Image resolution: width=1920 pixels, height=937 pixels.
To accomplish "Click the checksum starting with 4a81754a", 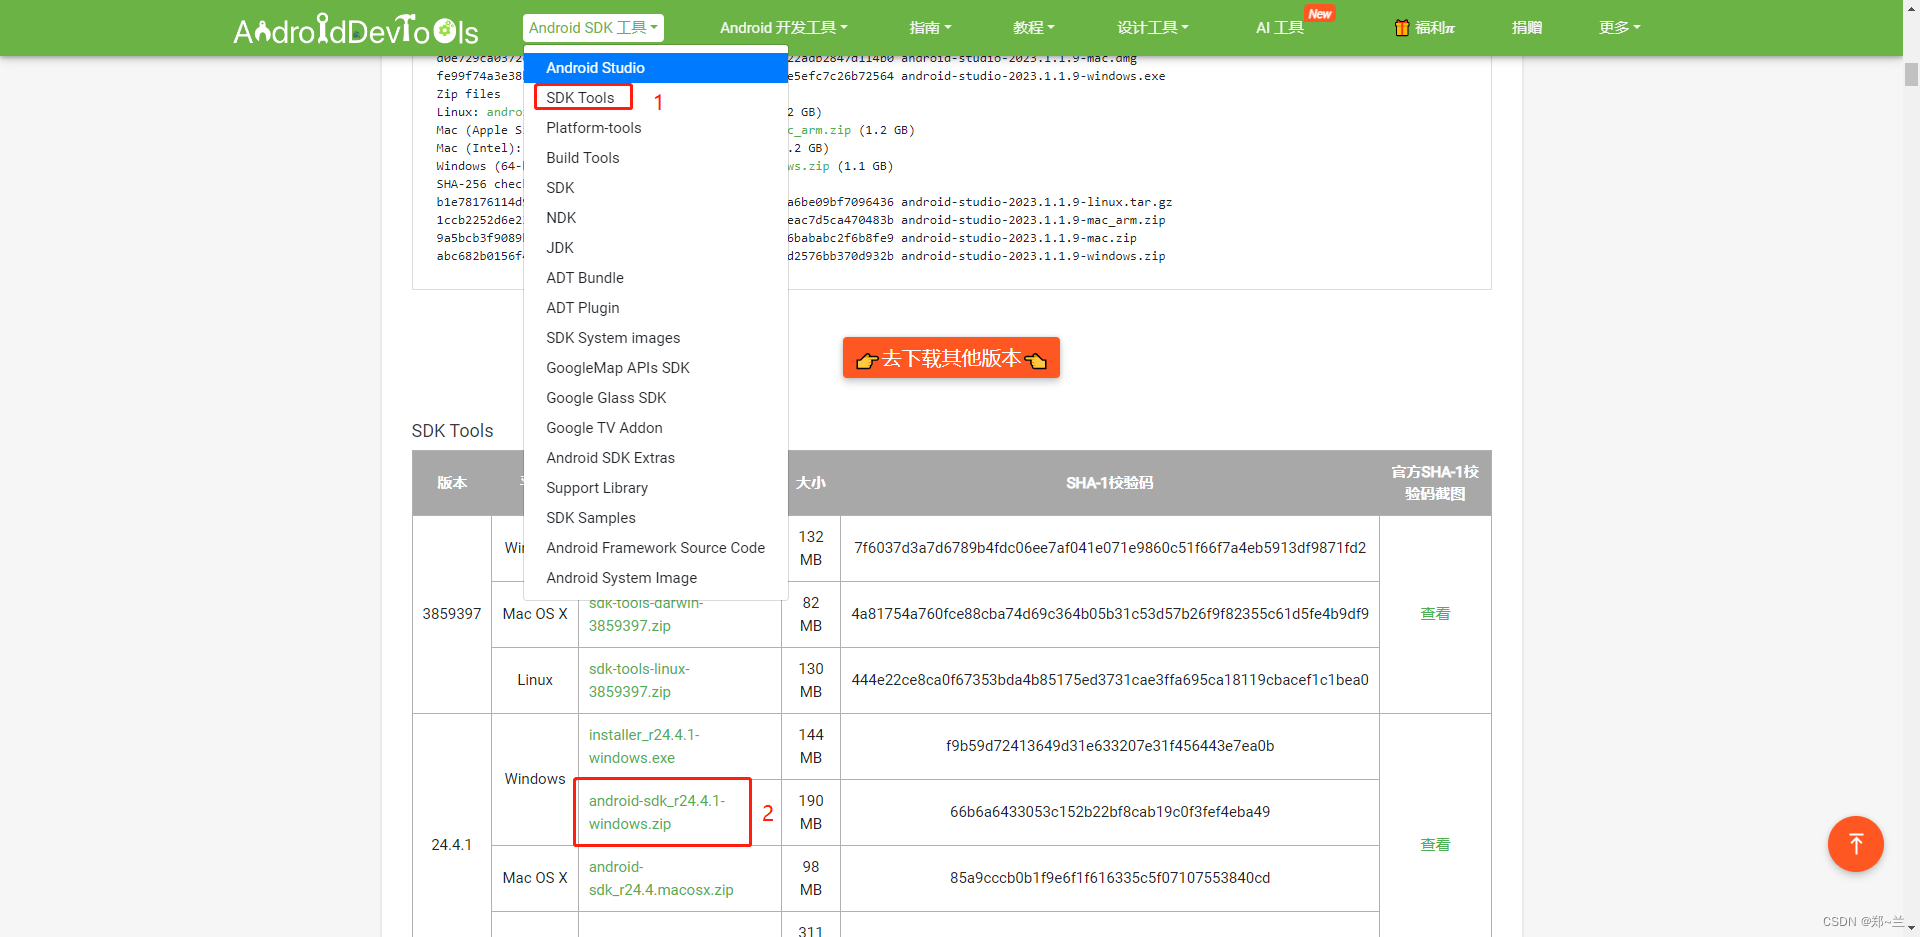I will pos(1110,614).
